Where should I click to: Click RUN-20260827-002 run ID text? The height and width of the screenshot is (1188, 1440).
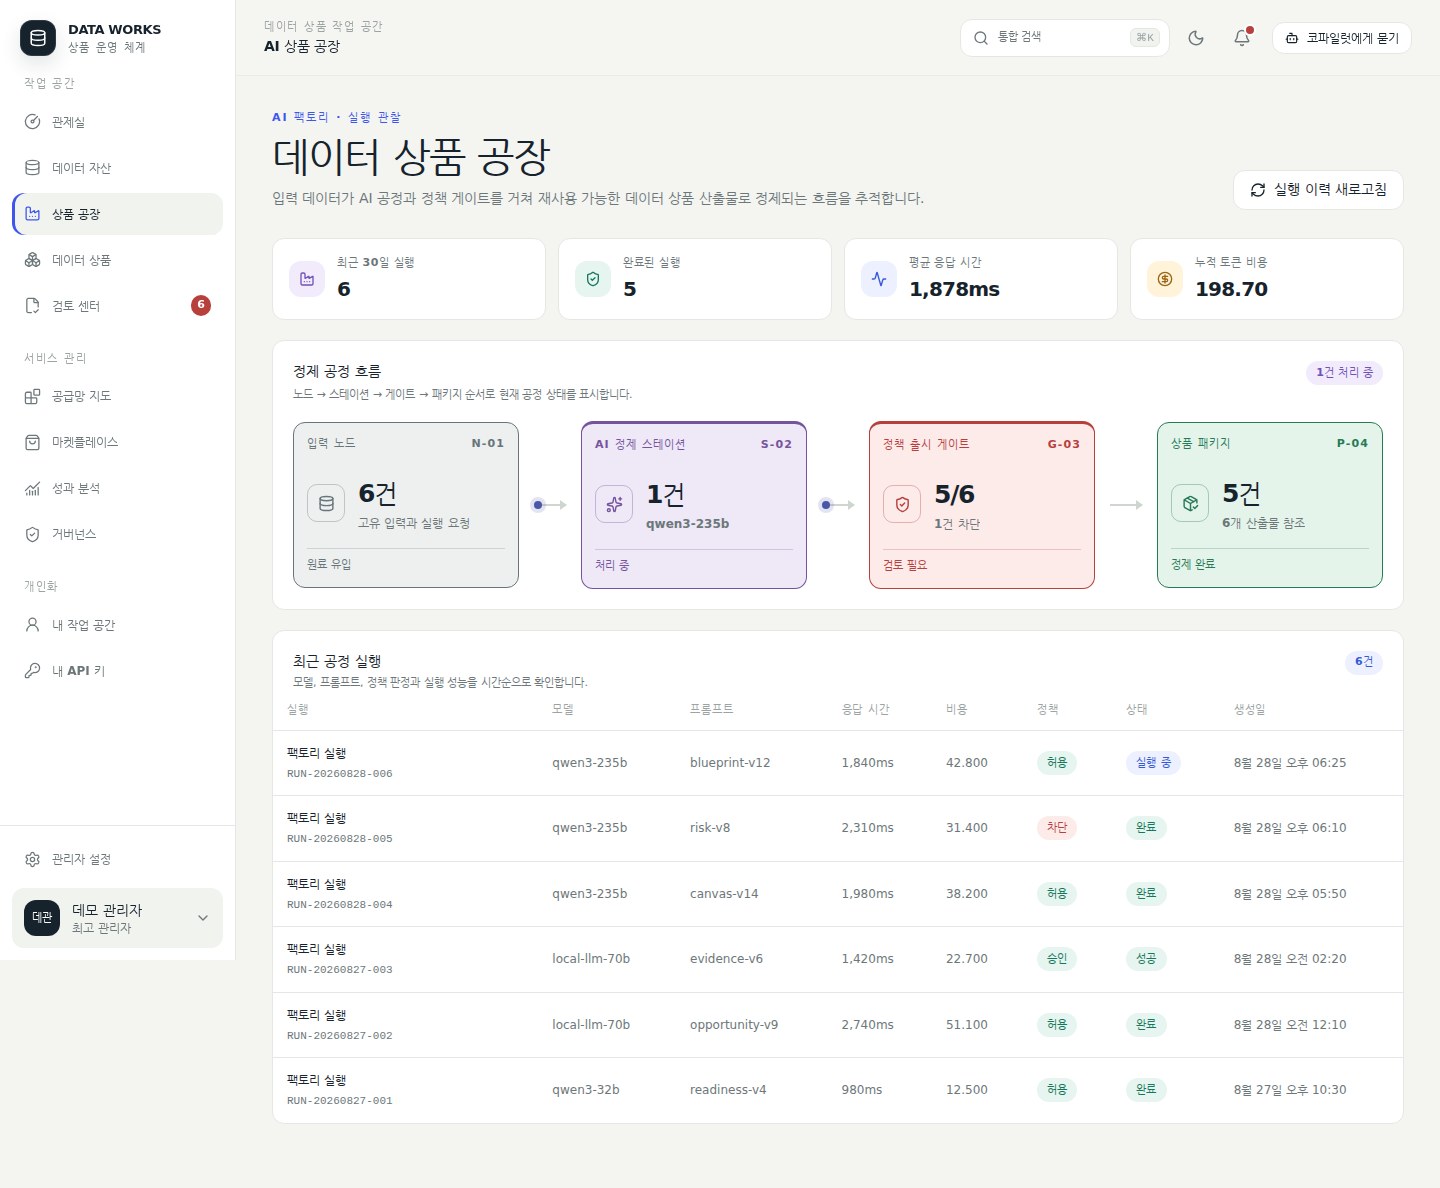click(339, 1036)
